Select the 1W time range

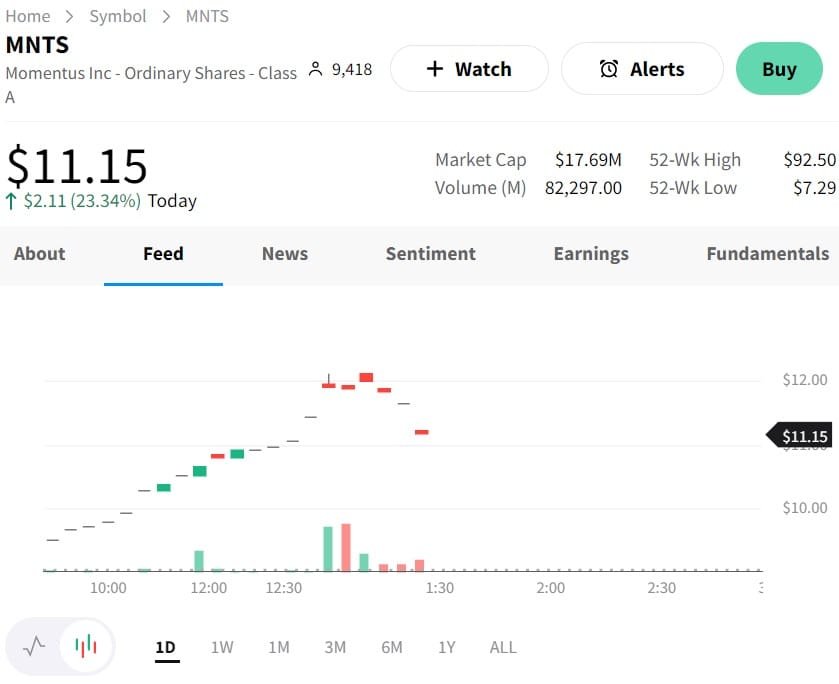pos(222,647)
